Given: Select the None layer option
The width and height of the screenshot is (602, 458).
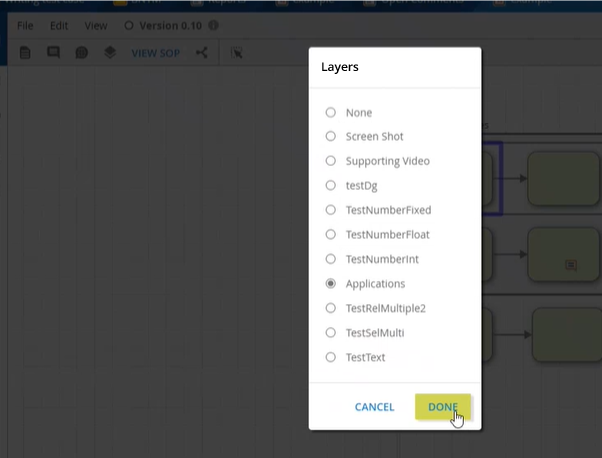Looking at the screenshot, I should pos(331,112).
